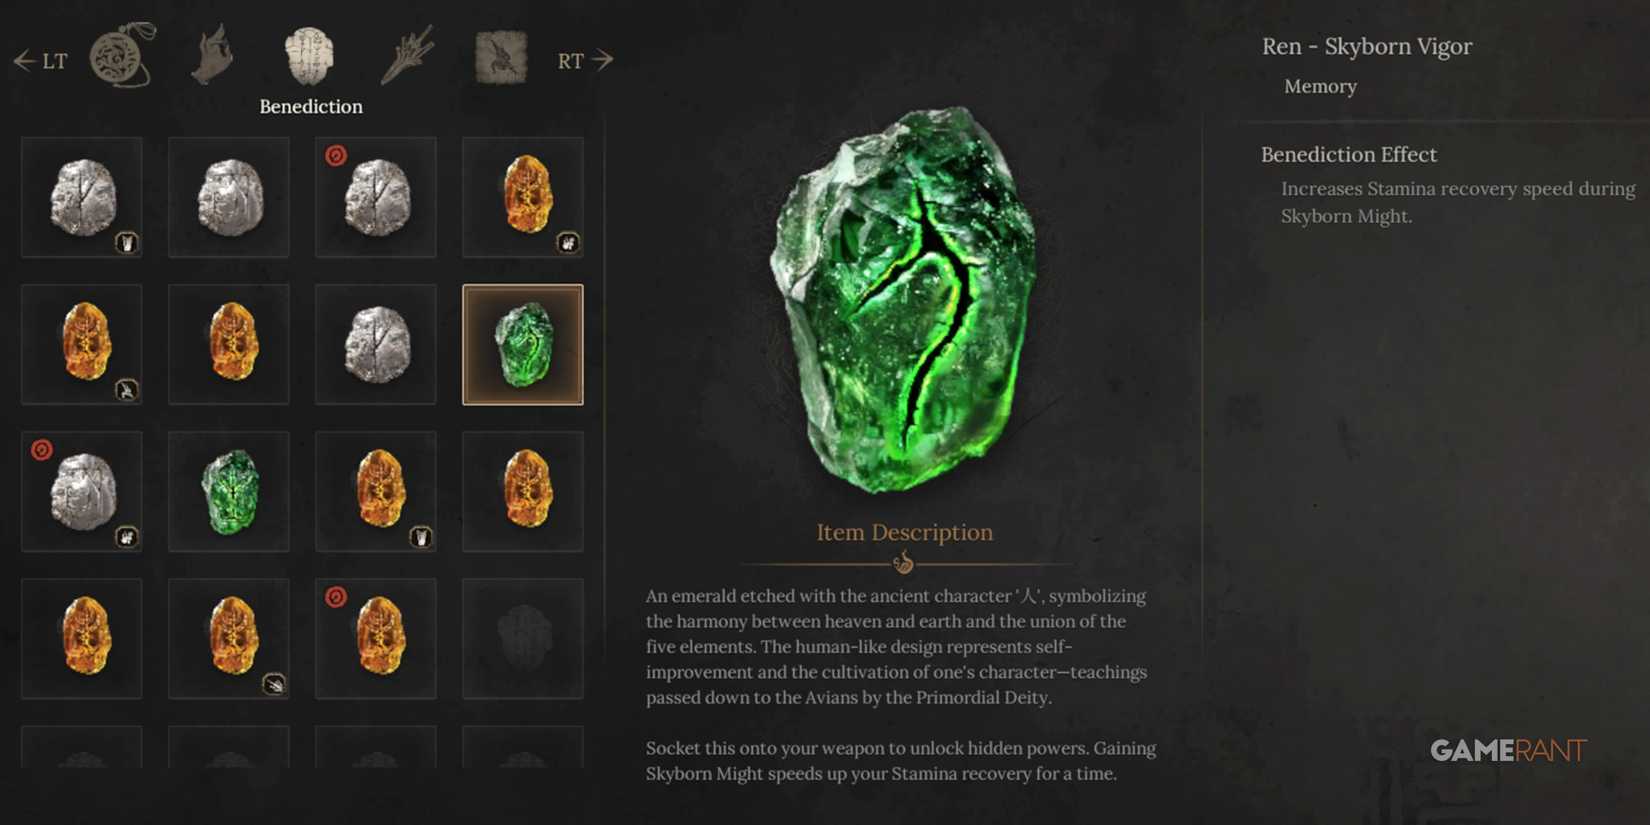Viewport: 1650px width, 825px height.
Task: Select green emerald in third row
Action: point(229,492)
